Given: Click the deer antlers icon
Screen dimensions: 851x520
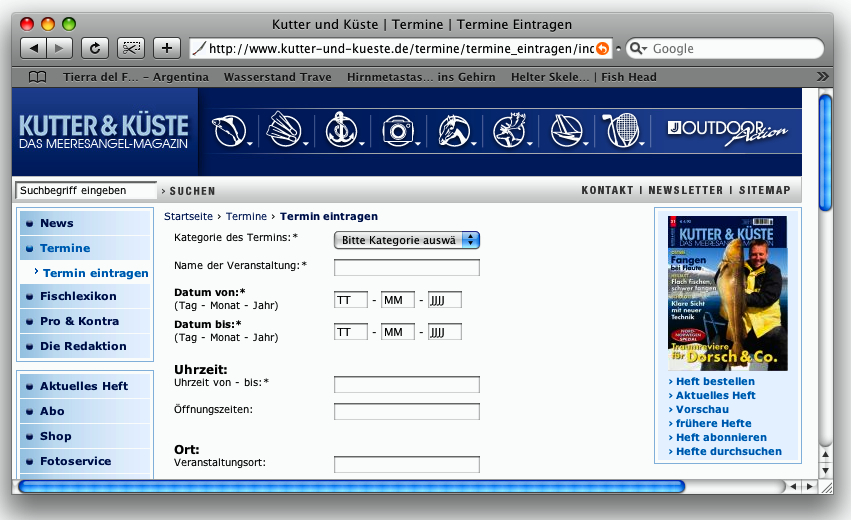Looking at the screenshot, I should click(x=511, y=130).
